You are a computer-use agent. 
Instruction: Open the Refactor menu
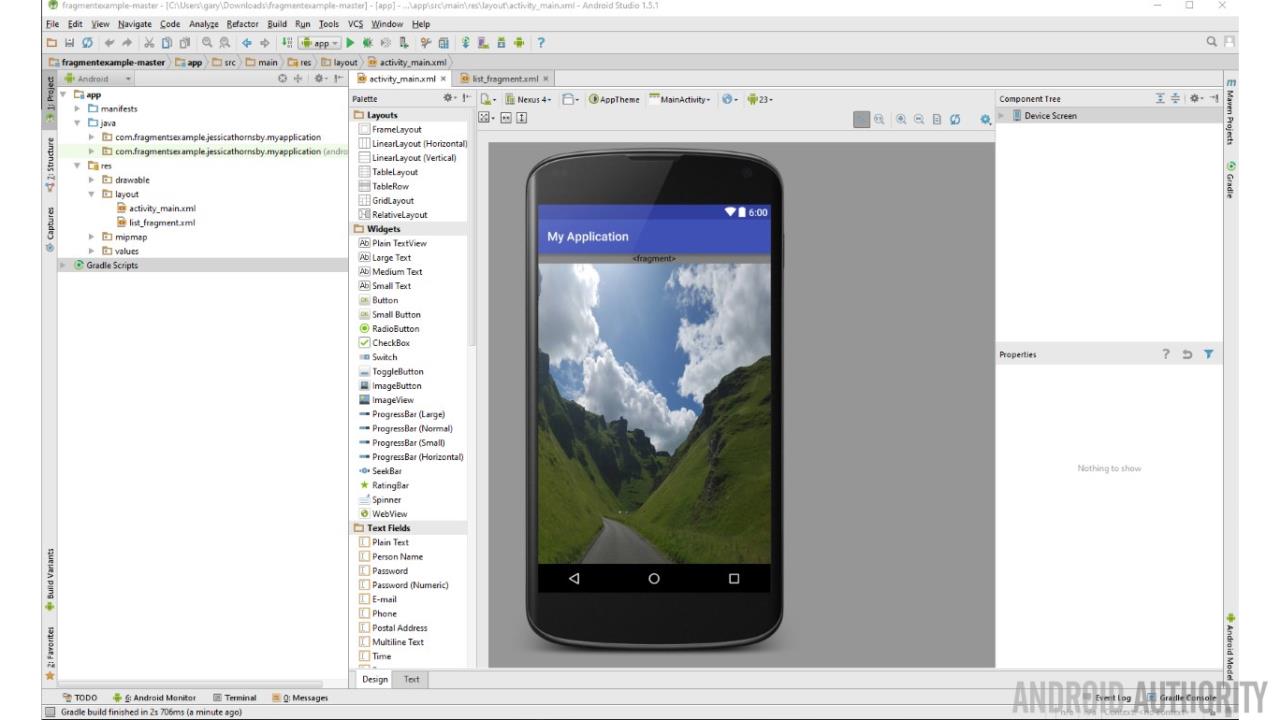(242, 24)
